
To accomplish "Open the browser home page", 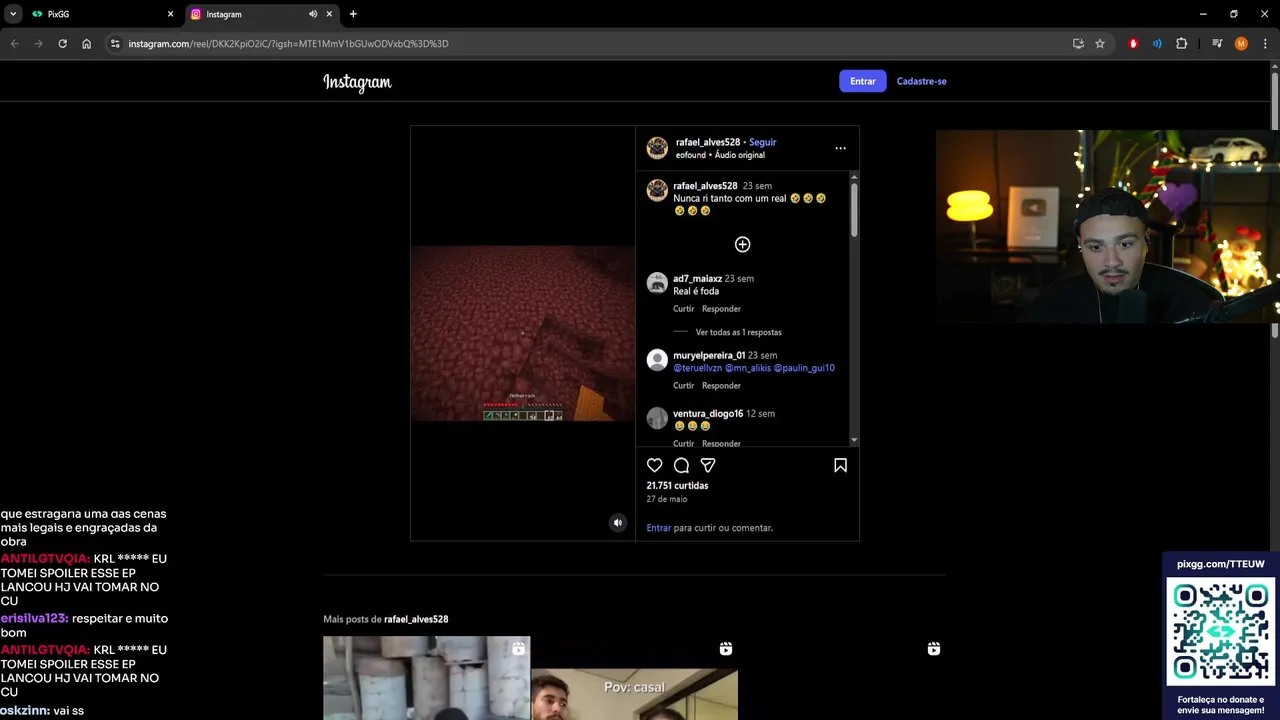I will click(x=86, y=43).
